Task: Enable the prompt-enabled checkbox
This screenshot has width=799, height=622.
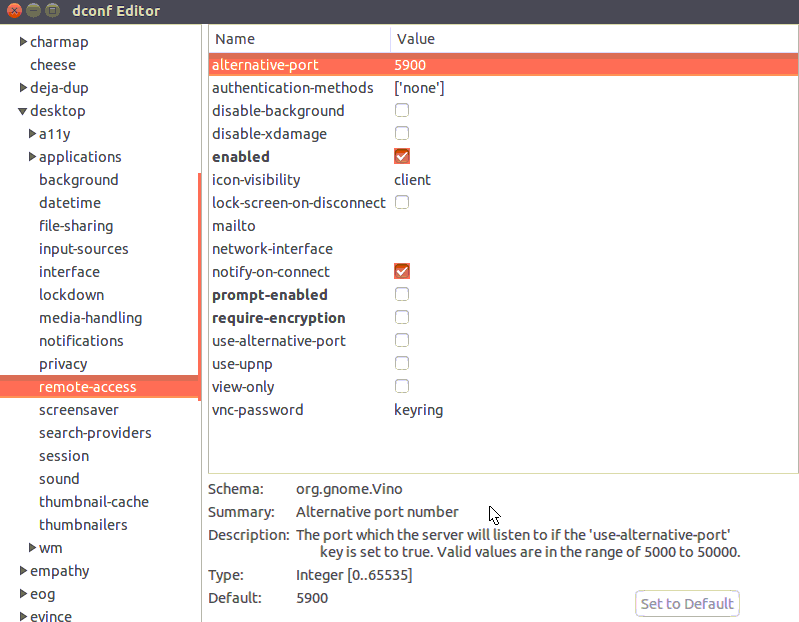Action: point(402,294)
